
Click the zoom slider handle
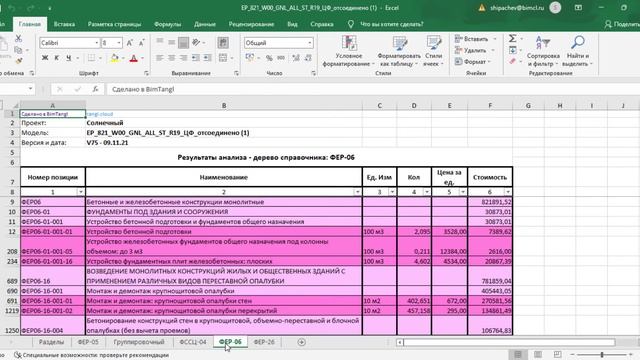click(x=602, y=355)
